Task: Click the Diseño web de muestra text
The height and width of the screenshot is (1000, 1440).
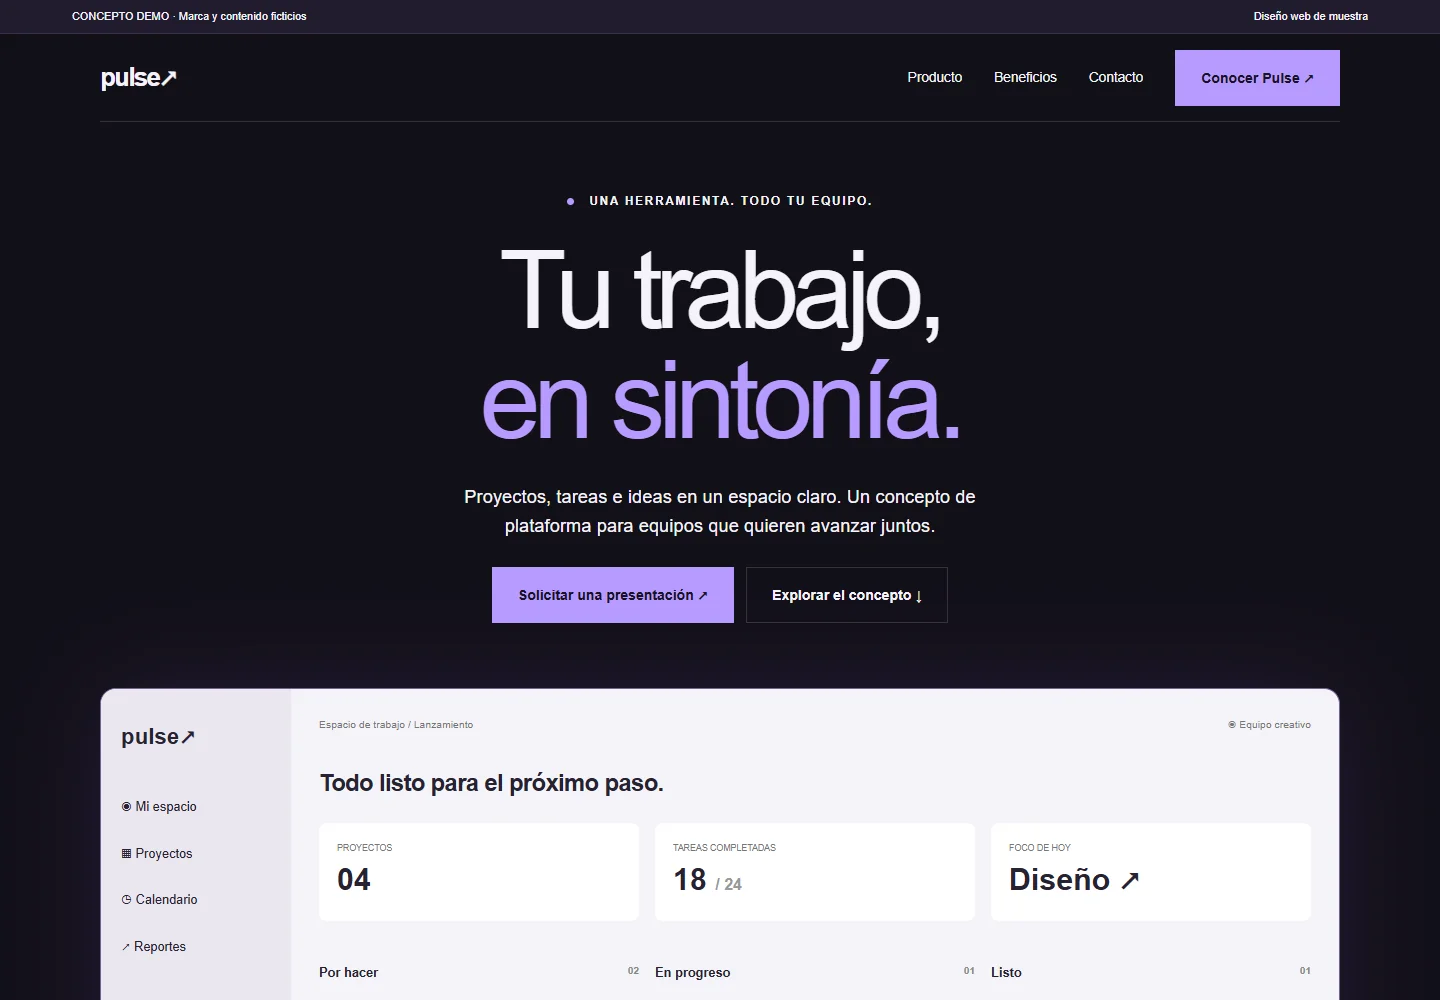Action: 1311,16
